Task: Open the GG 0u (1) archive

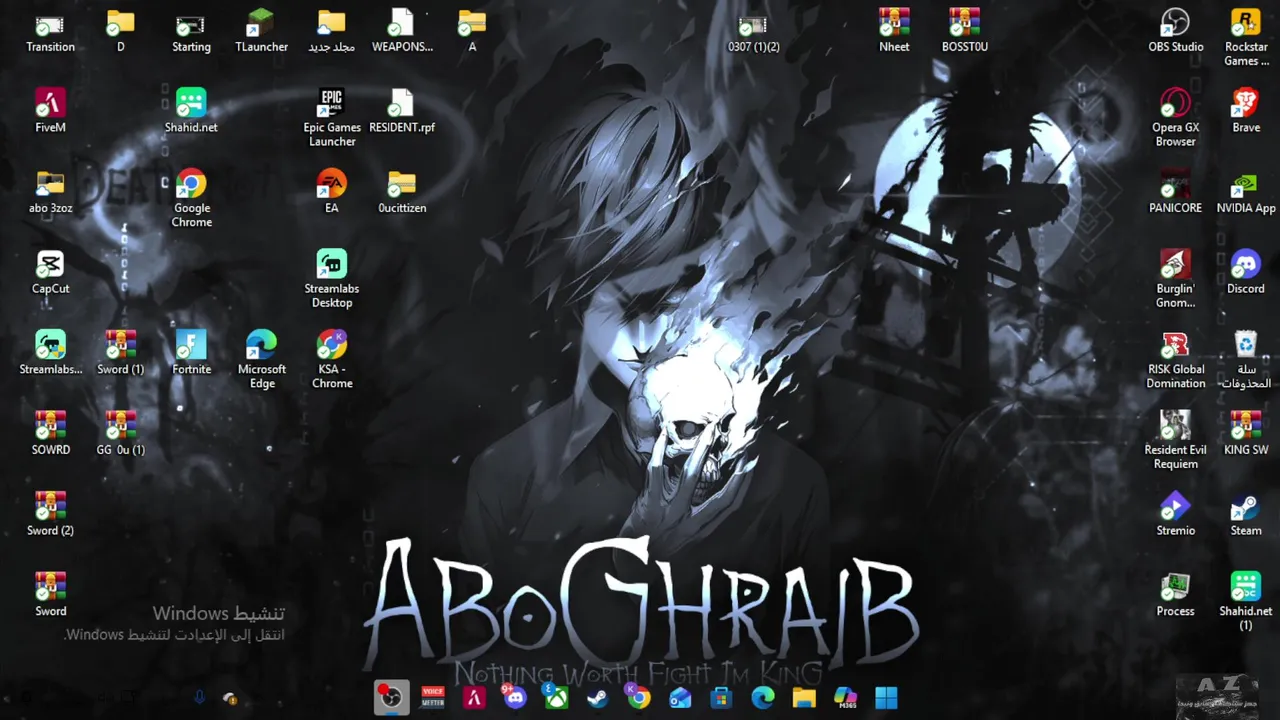Action: pyautogui.click(x=120, y=434)
